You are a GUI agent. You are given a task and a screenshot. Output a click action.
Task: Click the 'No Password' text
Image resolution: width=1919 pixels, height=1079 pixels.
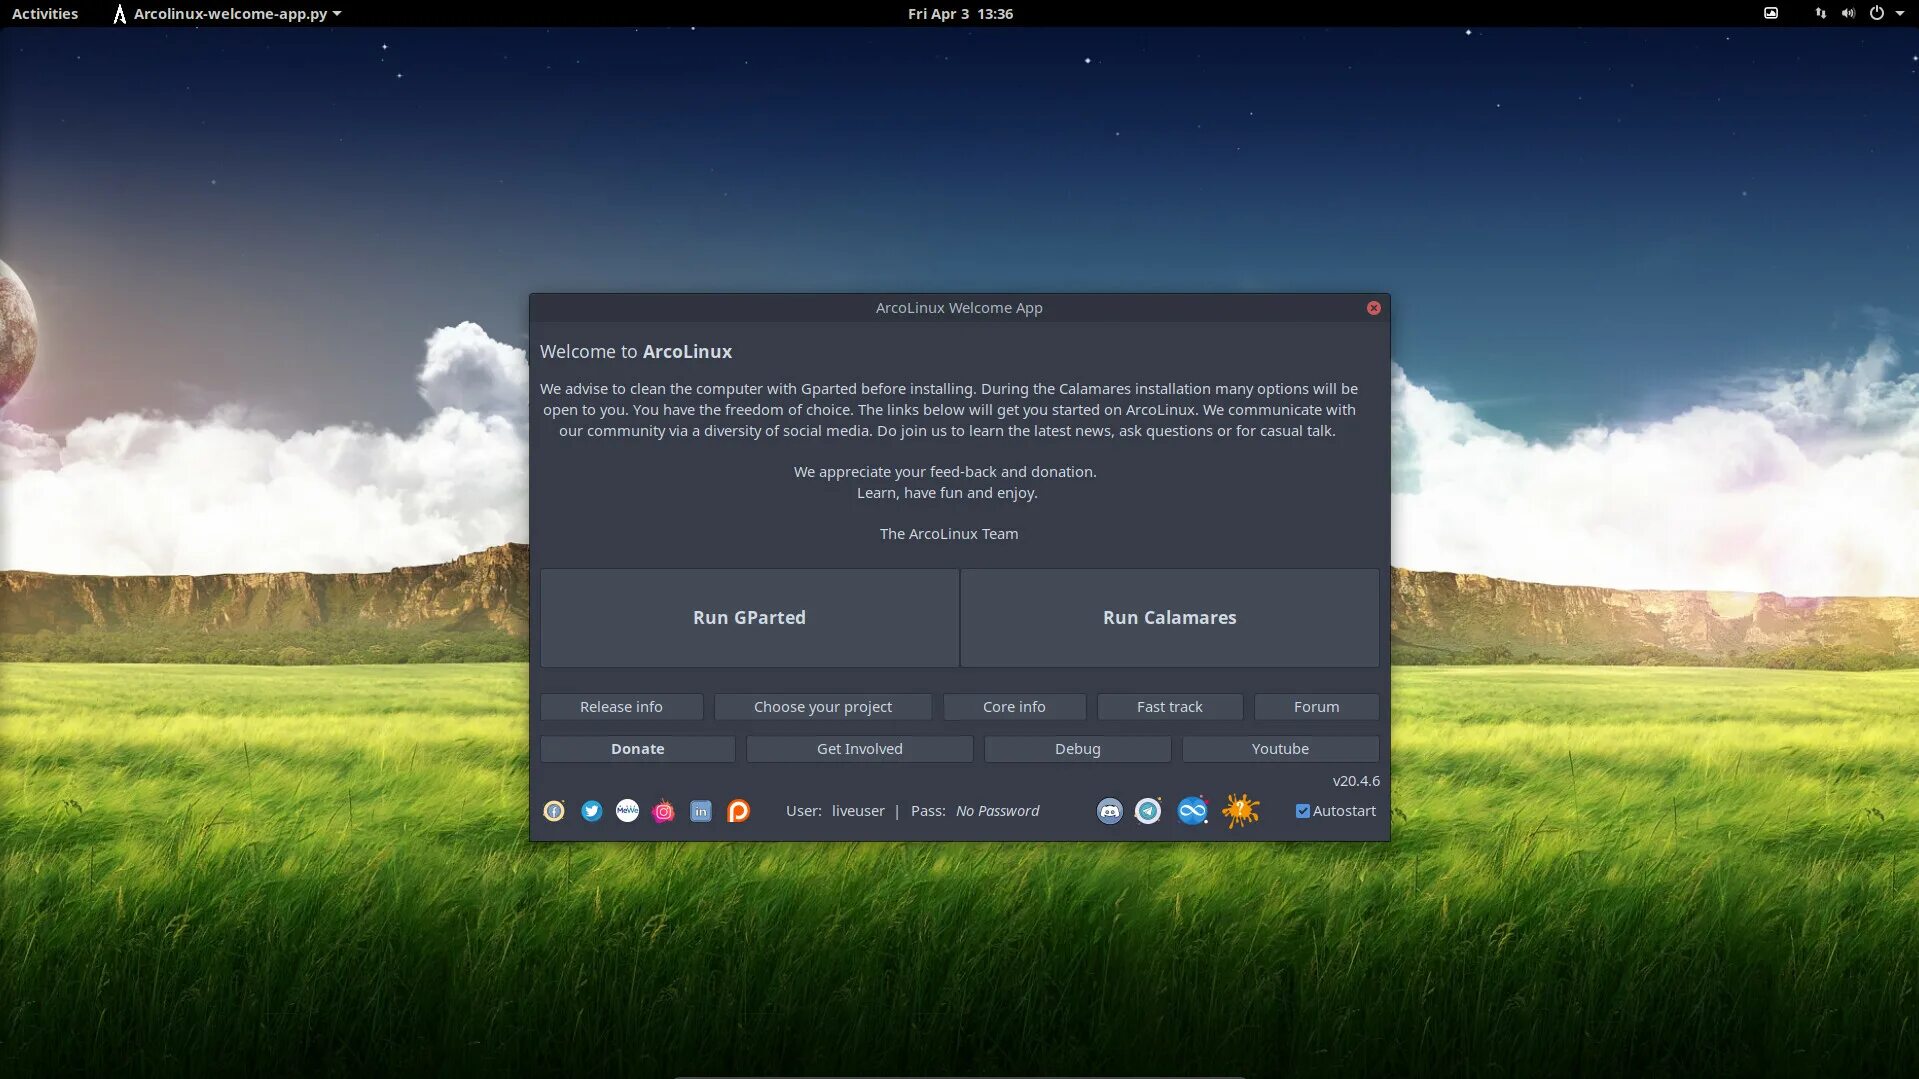point(997,811)
